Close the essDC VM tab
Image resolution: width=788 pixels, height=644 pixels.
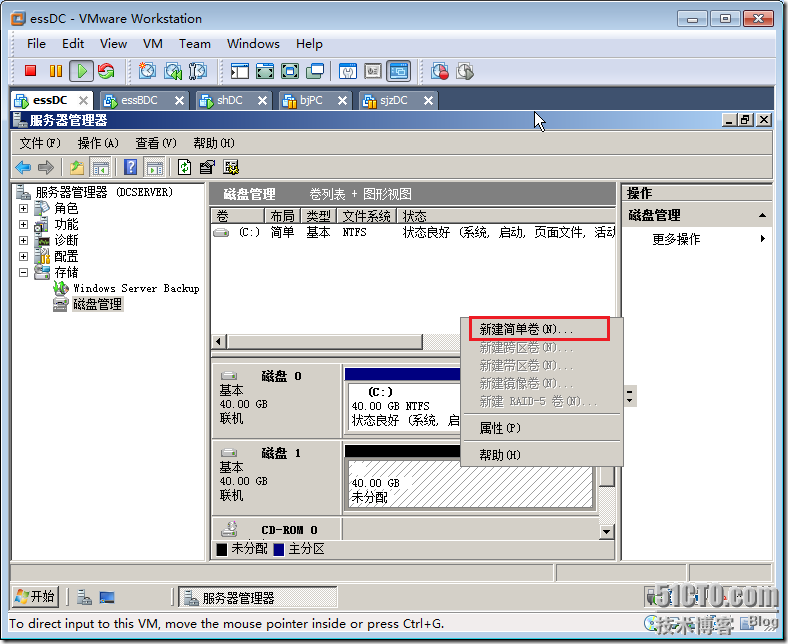83,101
